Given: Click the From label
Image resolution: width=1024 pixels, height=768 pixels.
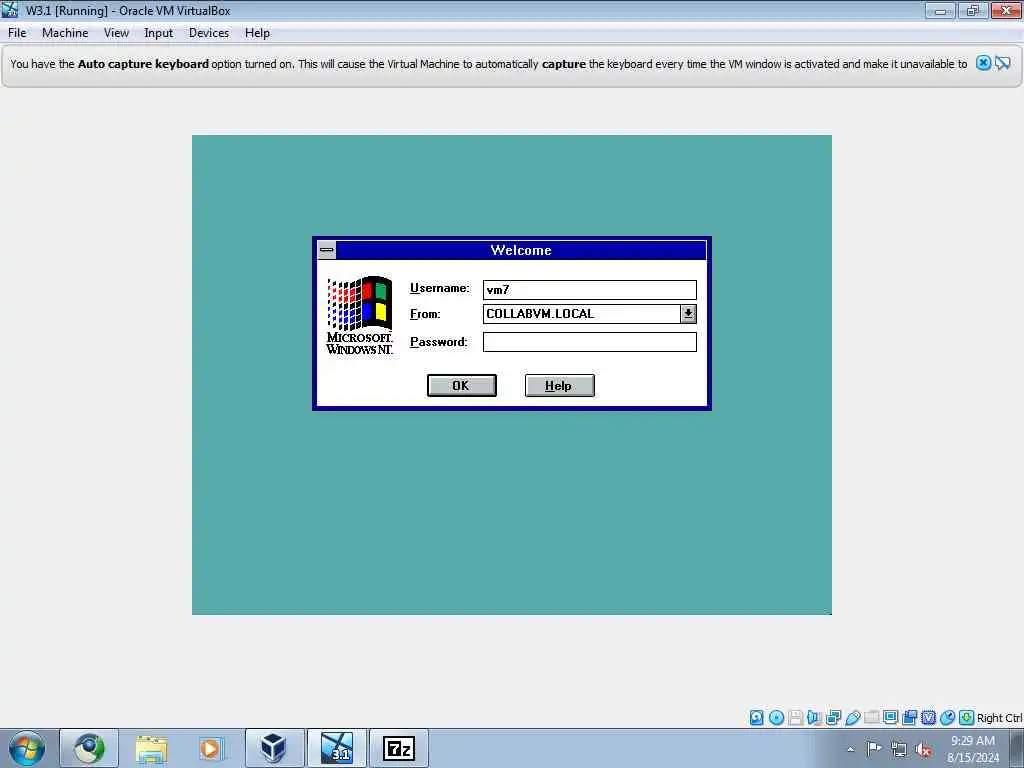Looking at the screenshot, I should pos(425,314).
